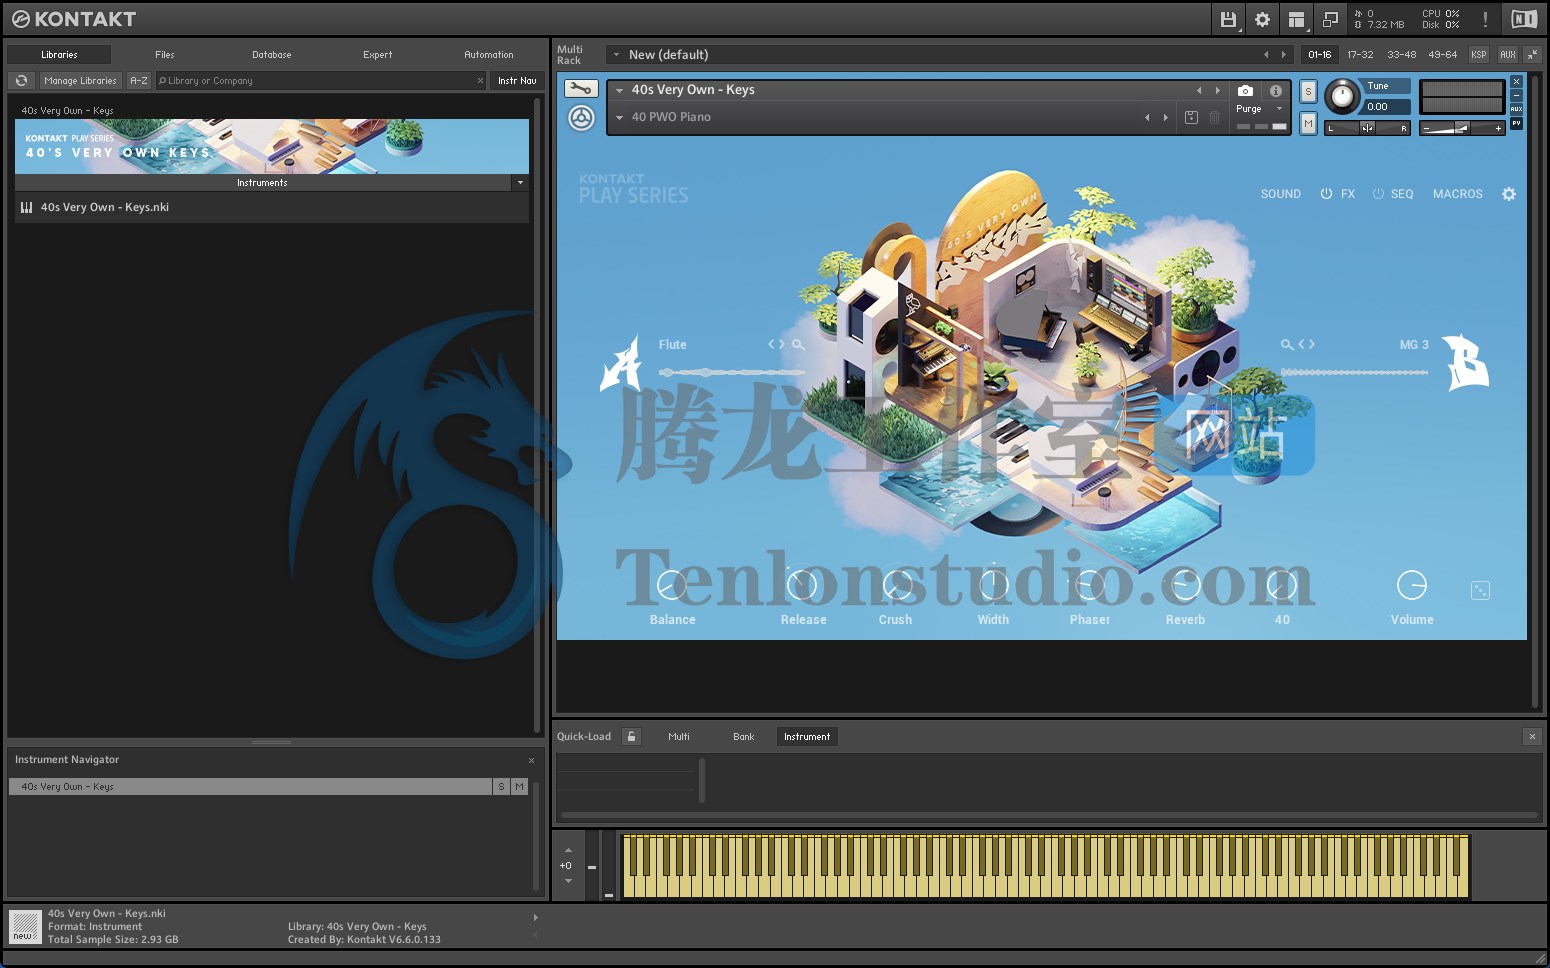Toggle the SEQ power switch

pos(1378,194)
